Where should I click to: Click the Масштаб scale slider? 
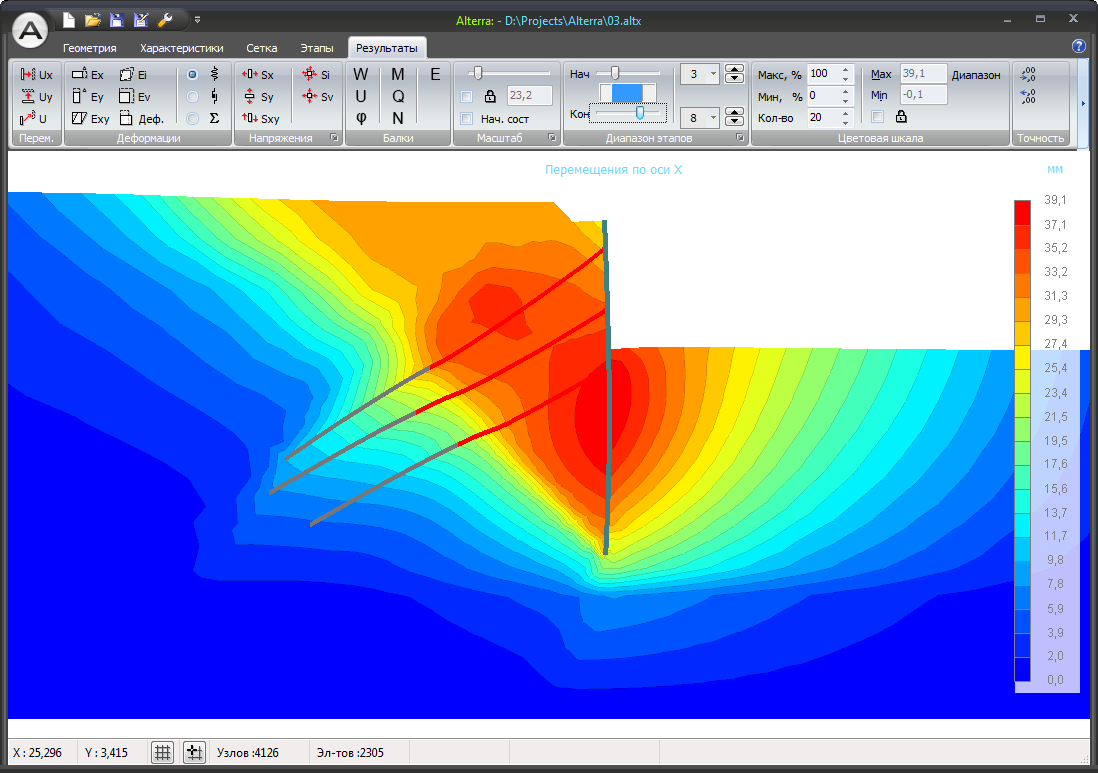pos(509,73)
